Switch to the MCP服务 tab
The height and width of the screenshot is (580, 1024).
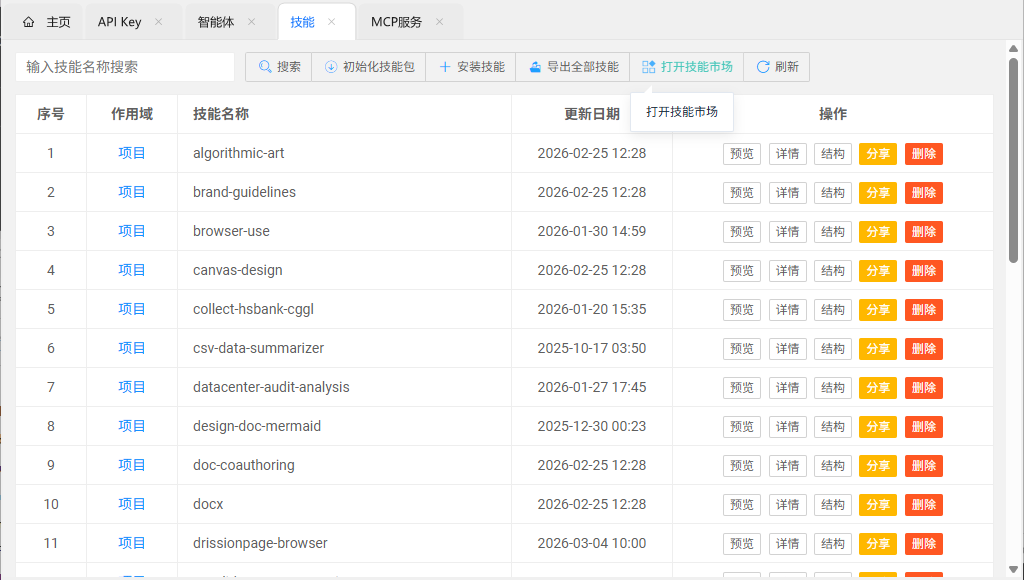(x=396, y=22)
